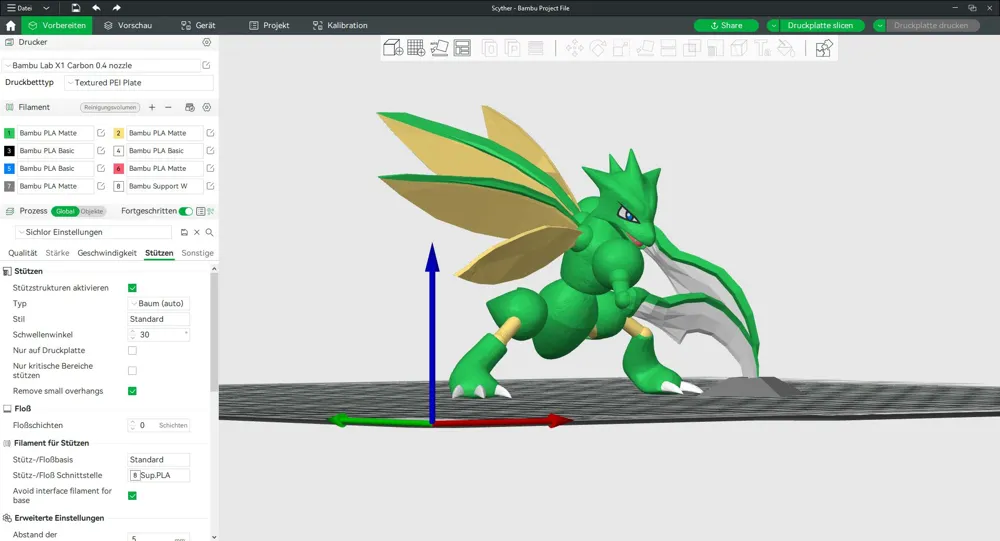Select the Color painting bucket tool

(x=786, y=48)
